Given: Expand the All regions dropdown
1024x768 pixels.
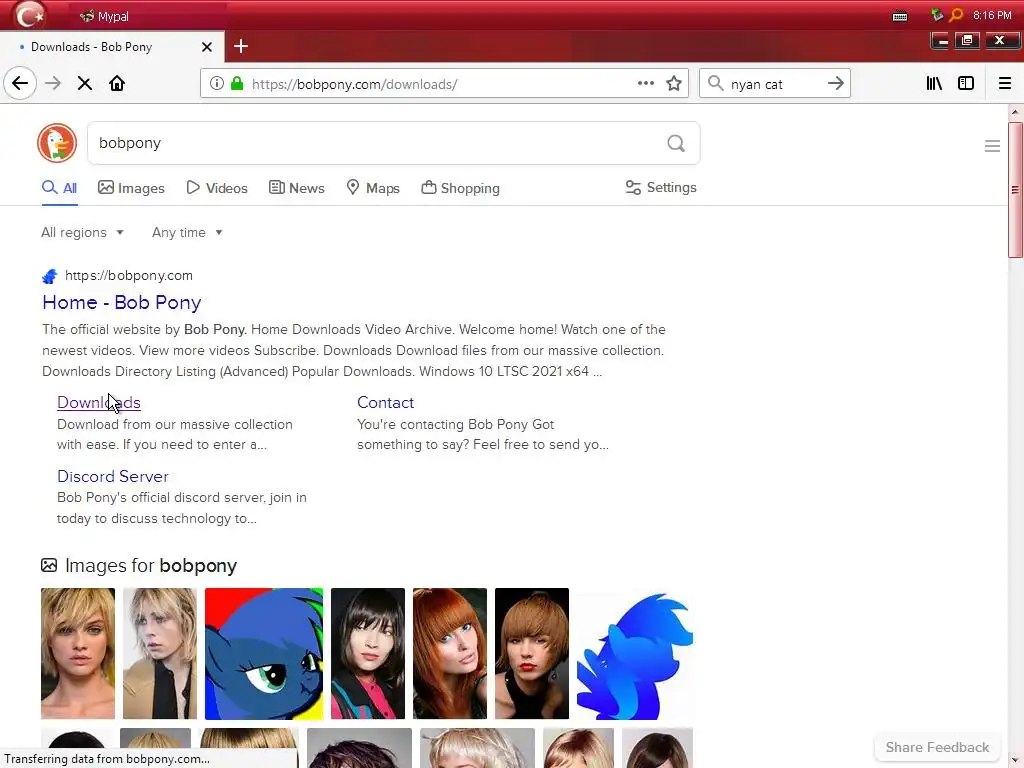Looking at the screenshot, I should tap(82, 232).
